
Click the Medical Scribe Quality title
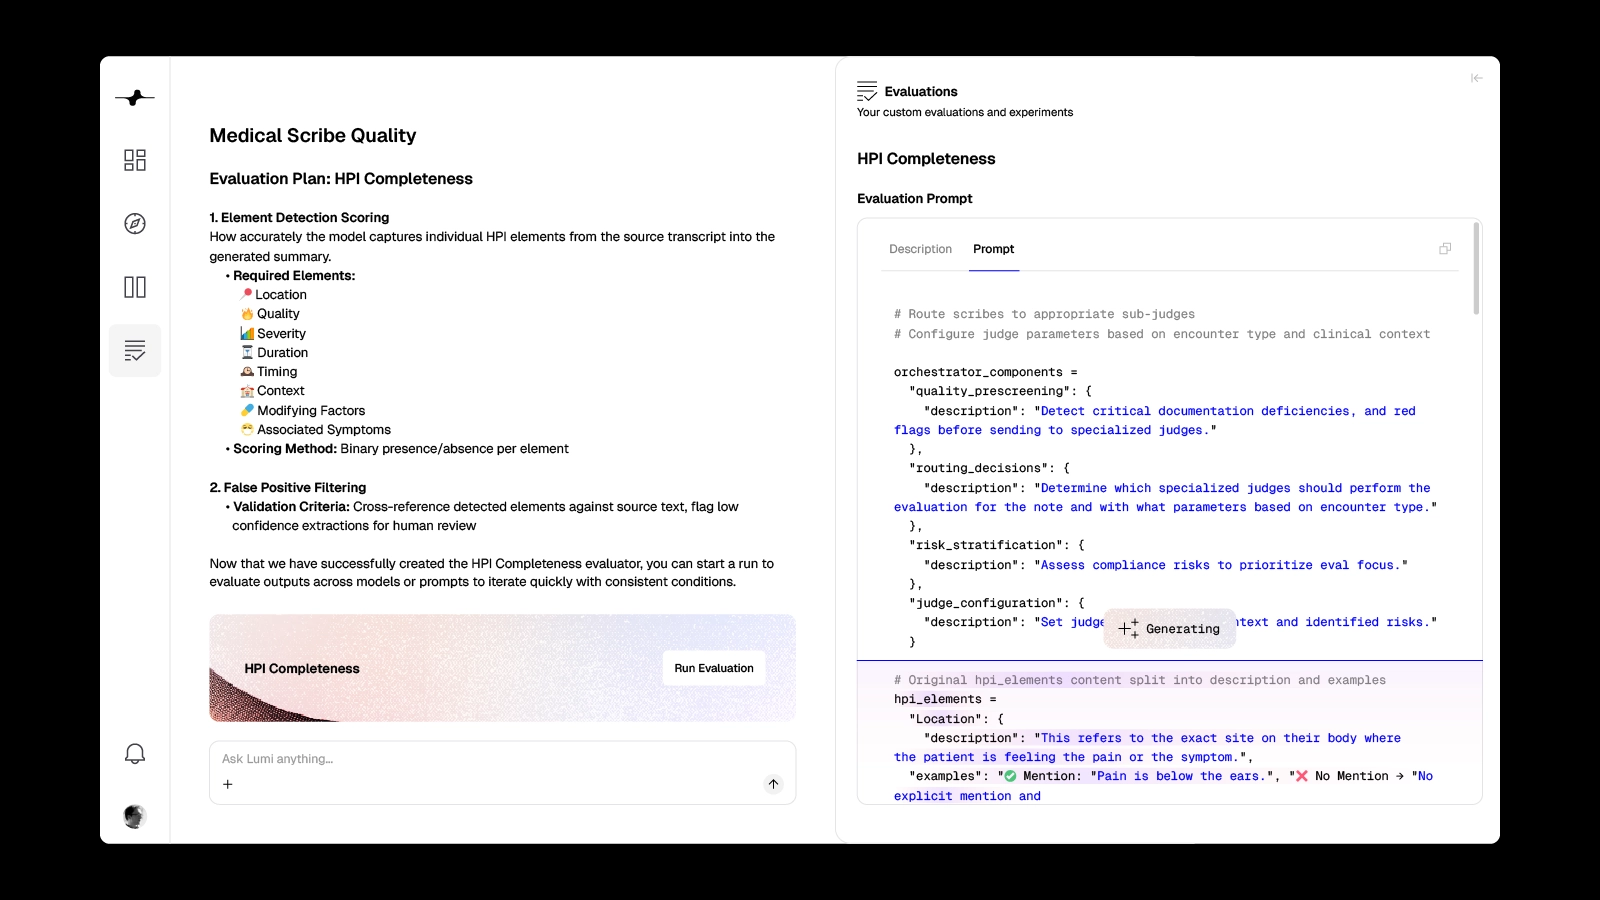click(312, 135)
